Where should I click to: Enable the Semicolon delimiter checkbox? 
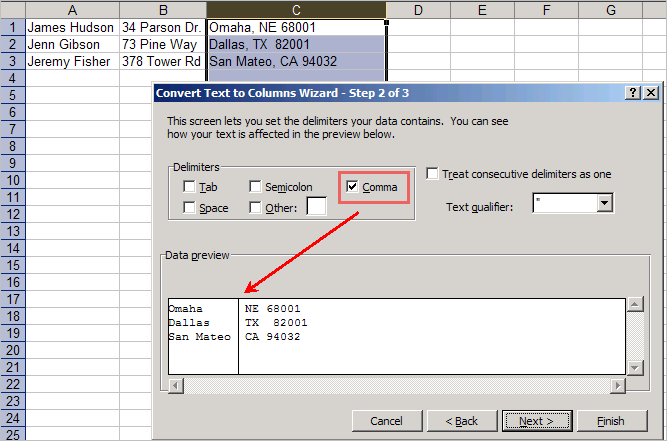[x=256, y=187]
